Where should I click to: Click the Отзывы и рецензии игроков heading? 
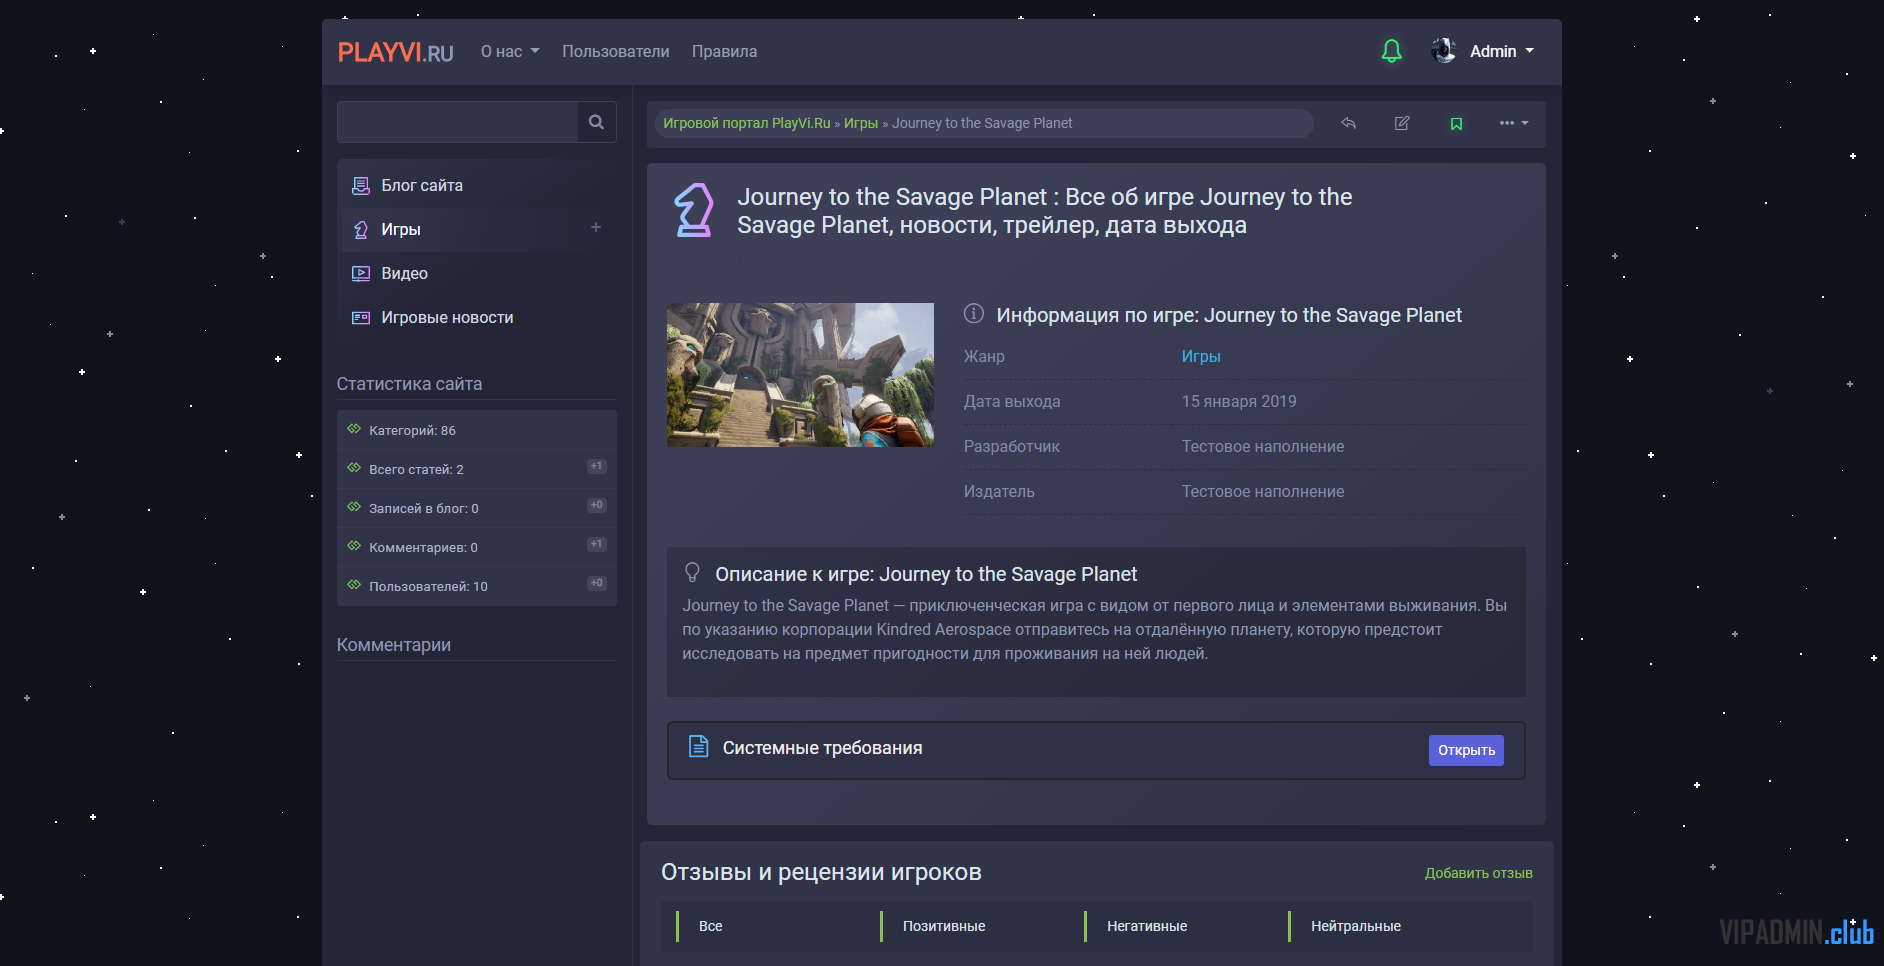coord(821,872)
